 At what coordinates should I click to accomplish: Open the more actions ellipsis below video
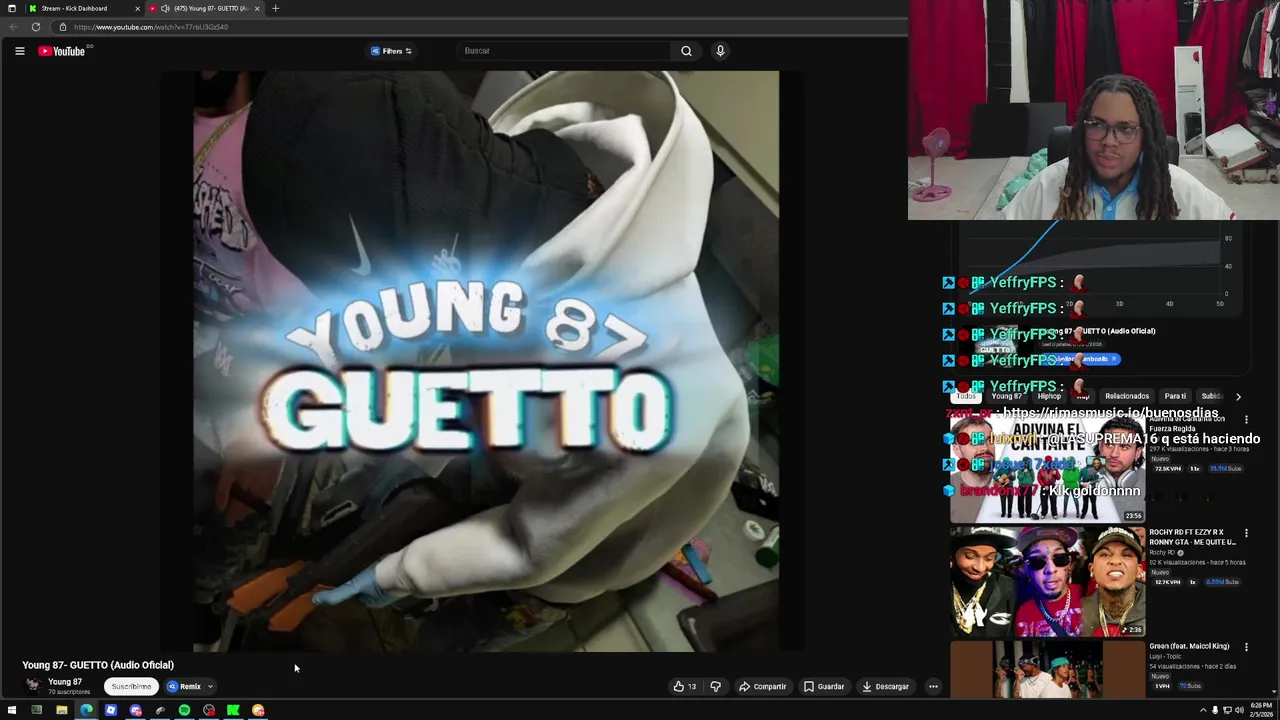pyautogui.click(x=933, y=687)
